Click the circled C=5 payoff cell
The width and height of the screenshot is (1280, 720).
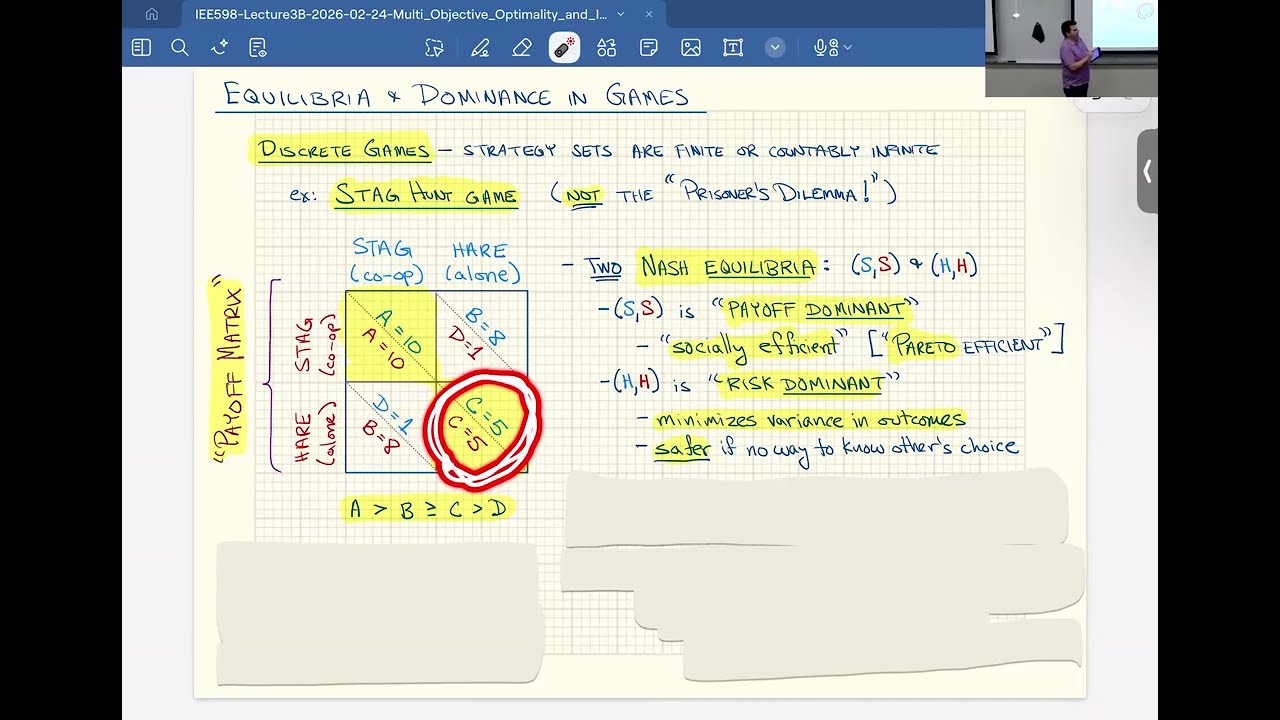click(483, 427)
